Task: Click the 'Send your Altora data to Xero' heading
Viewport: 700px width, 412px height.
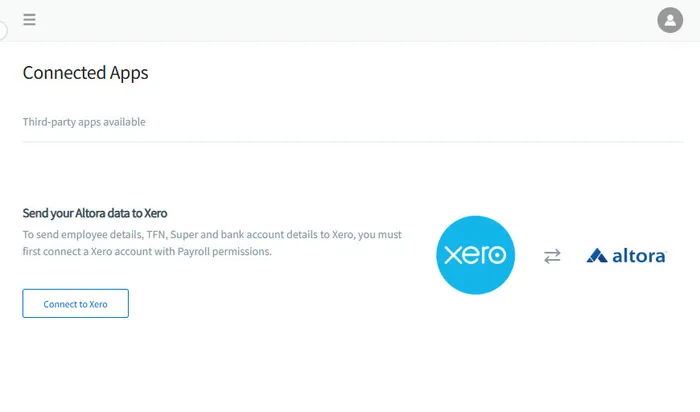Action: pyautogui.click(x=94, y=213)
